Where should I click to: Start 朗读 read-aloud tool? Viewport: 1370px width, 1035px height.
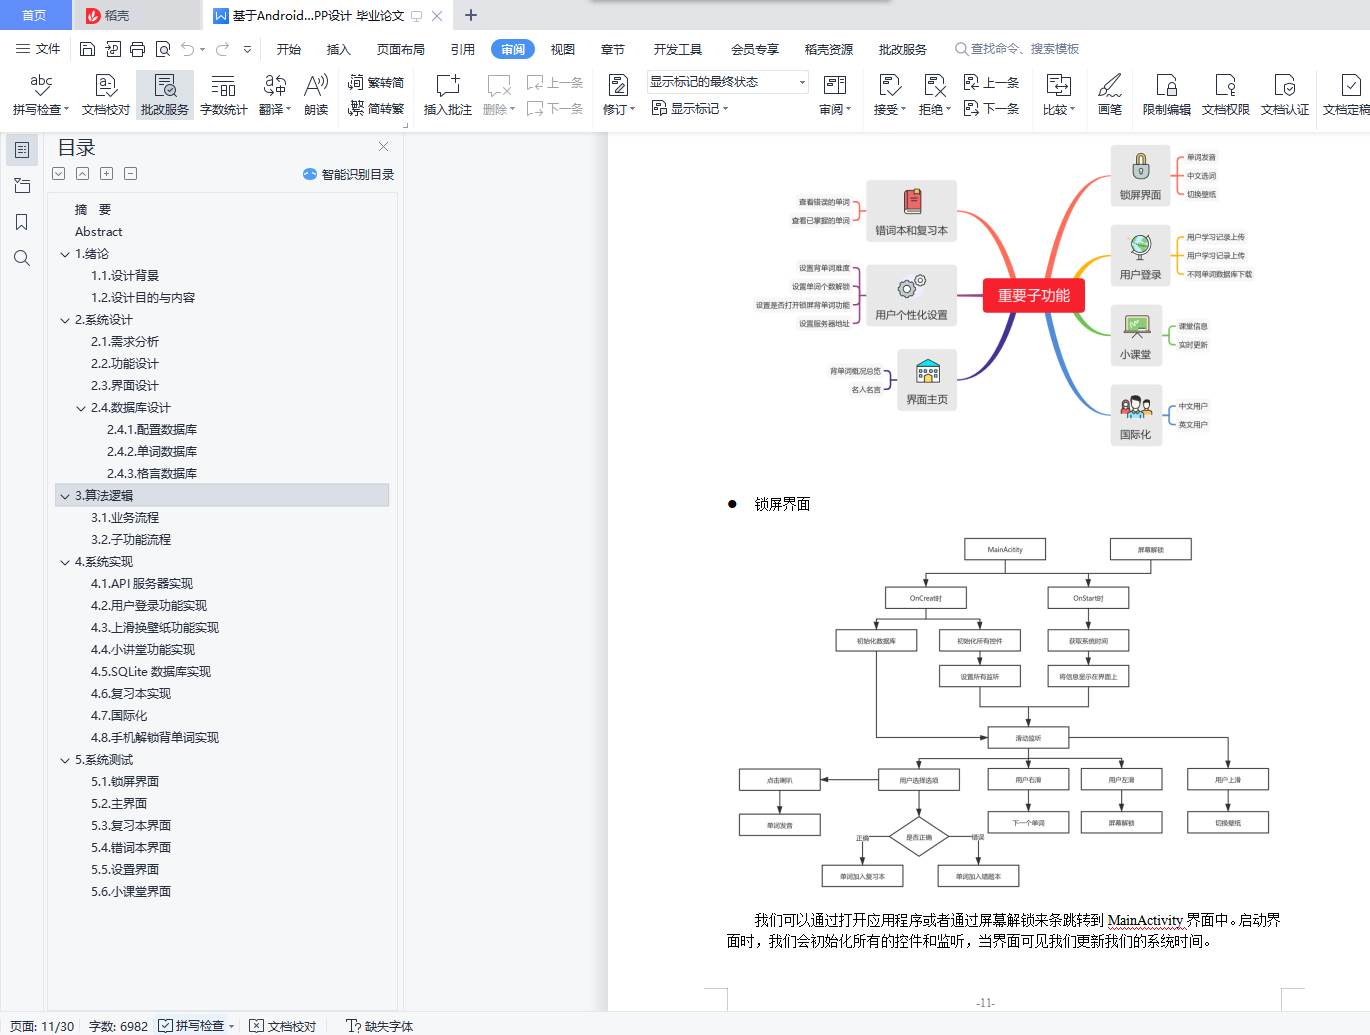(x=316, y=95)
